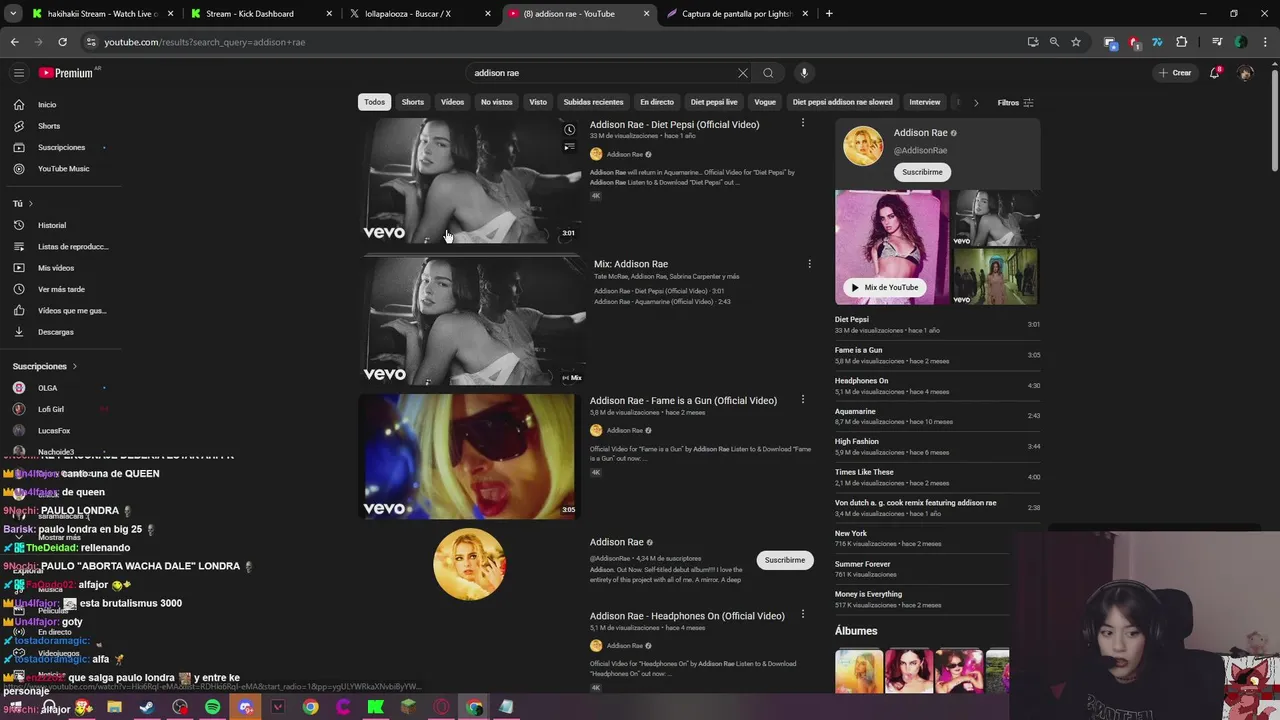
Task: Select the Todos filter chip
Action: click(374, 102)
